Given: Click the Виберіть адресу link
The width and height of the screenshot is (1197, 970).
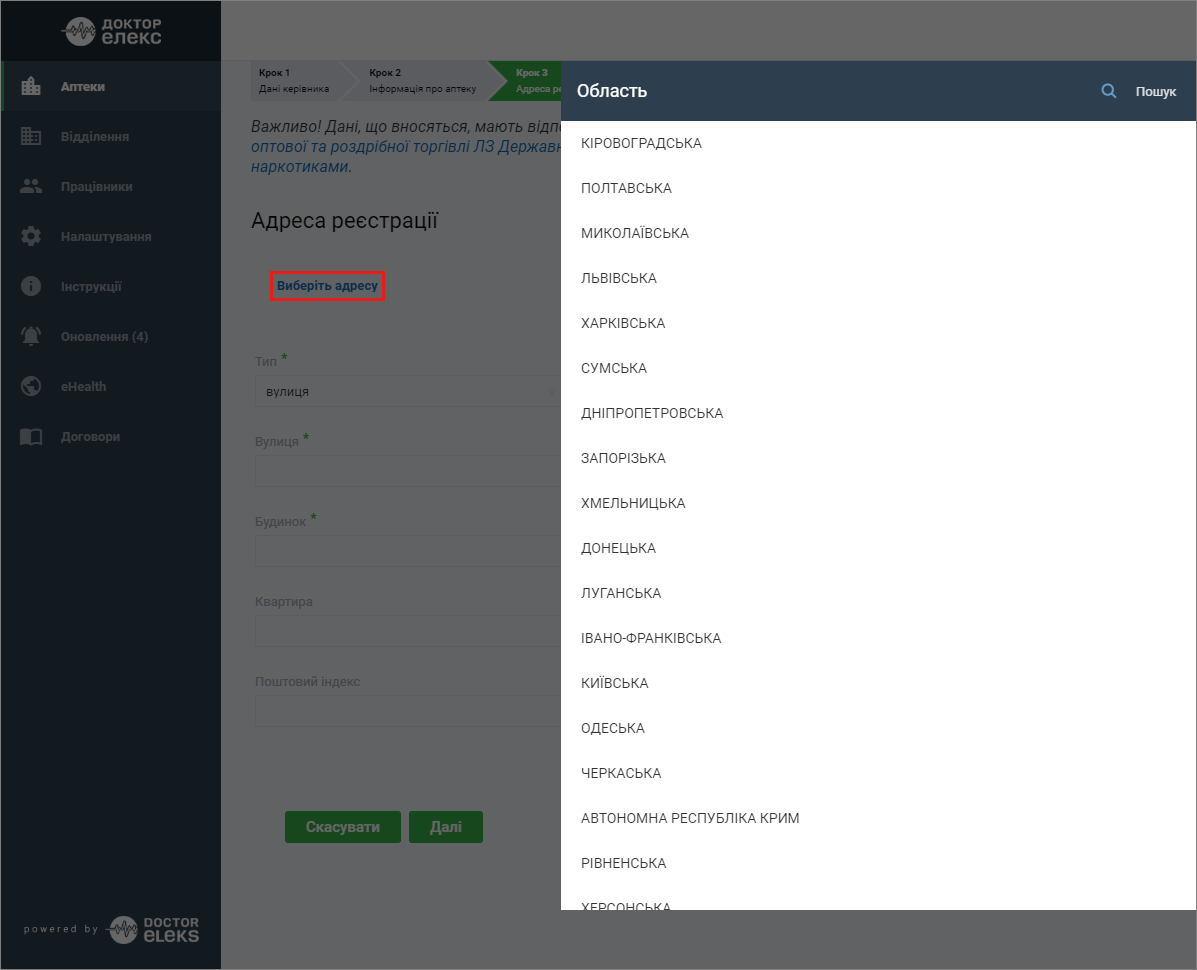Looking at the screenshot, I should tap(327, 285).
